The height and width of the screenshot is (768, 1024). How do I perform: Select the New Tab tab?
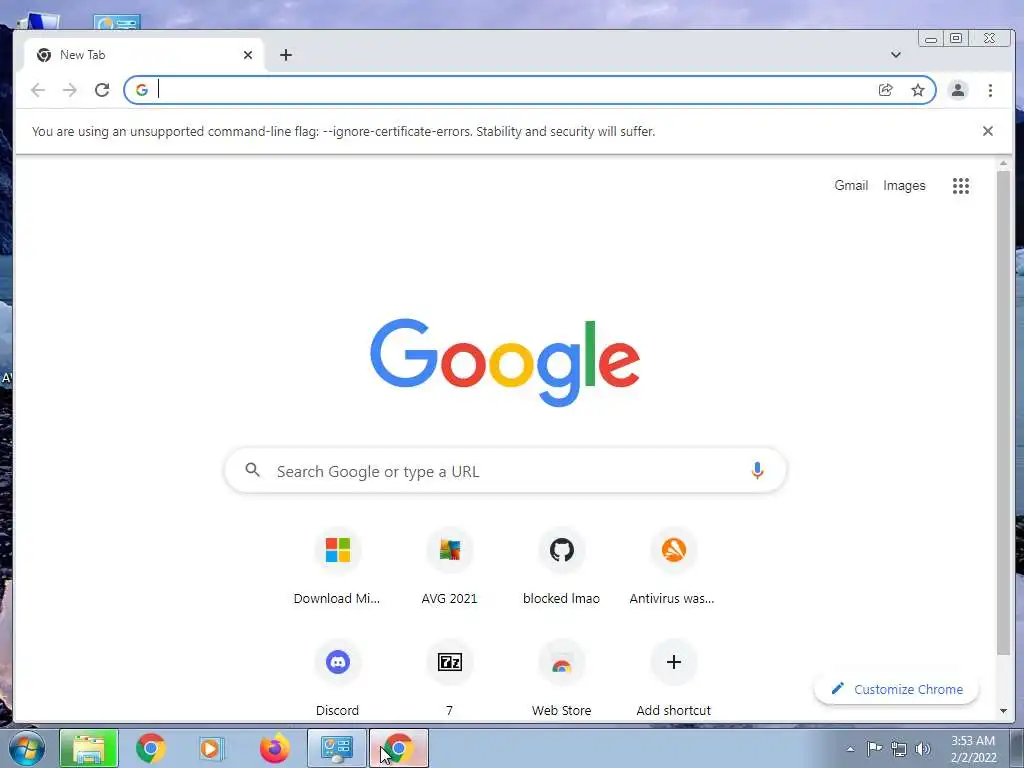pos(144,55)
